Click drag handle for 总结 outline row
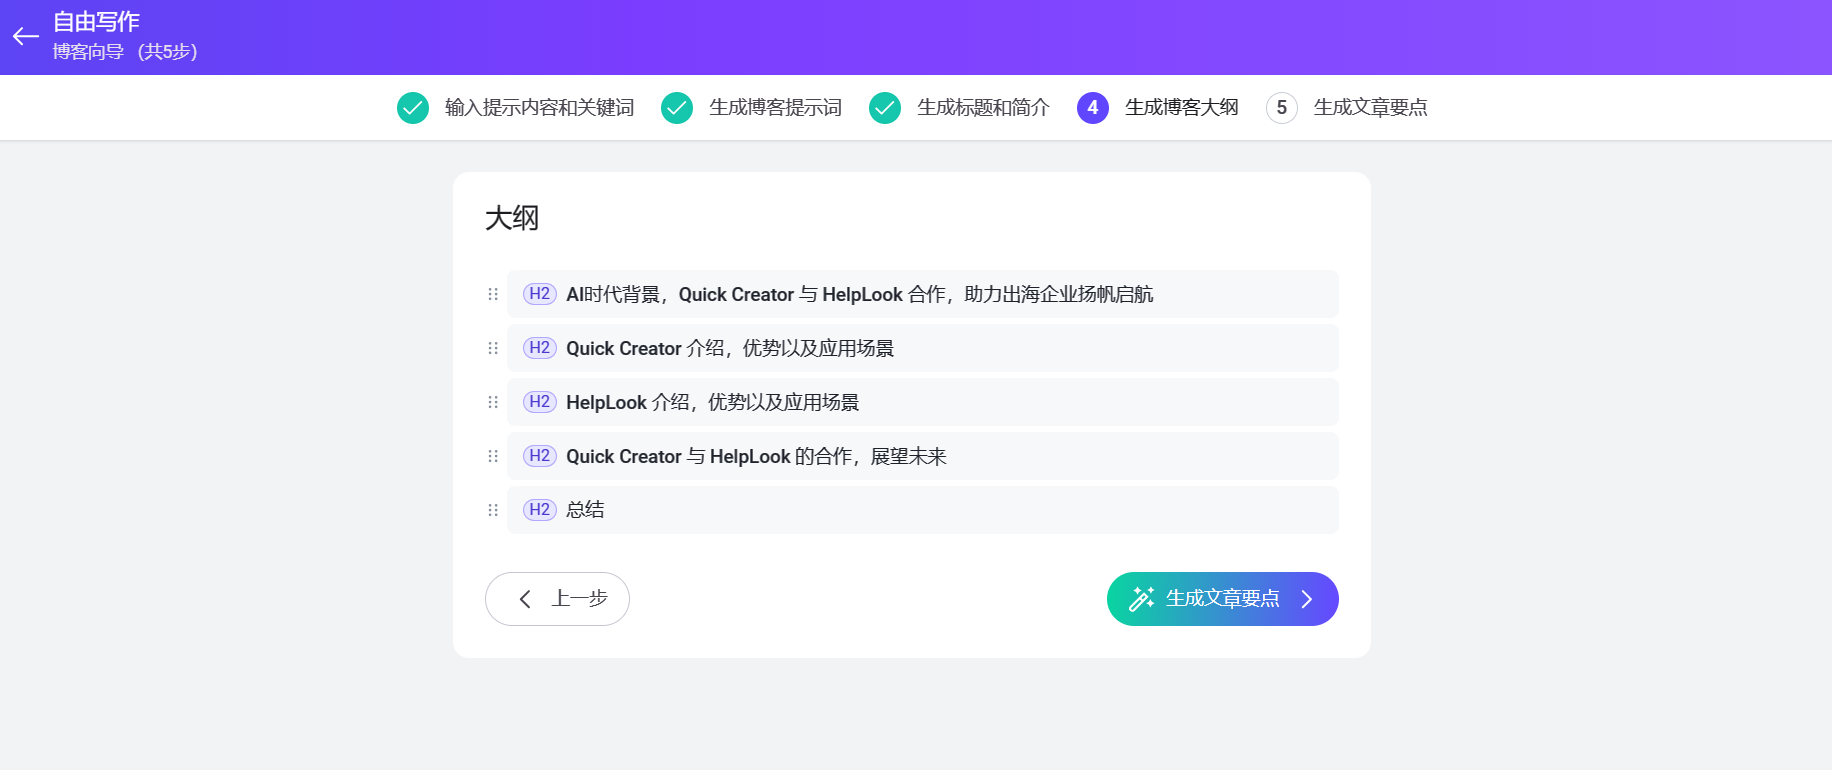The height and width of the screenshot is (770, 1832). tap(493, 510)
